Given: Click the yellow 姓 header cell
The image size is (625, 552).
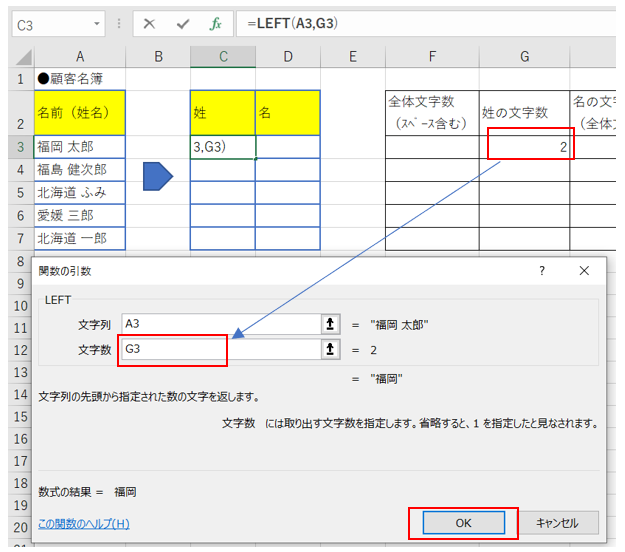Looking at the screenshot, I should (222, 114).
